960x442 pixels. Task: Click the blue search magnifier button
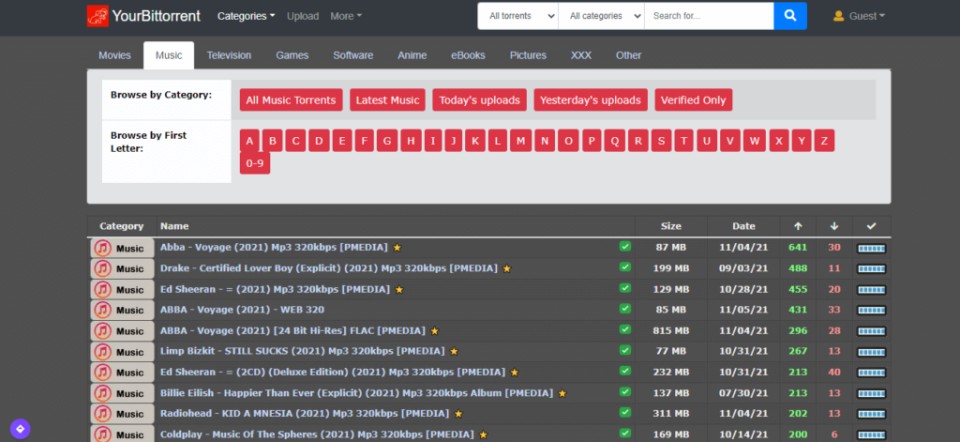pos(790,16)
